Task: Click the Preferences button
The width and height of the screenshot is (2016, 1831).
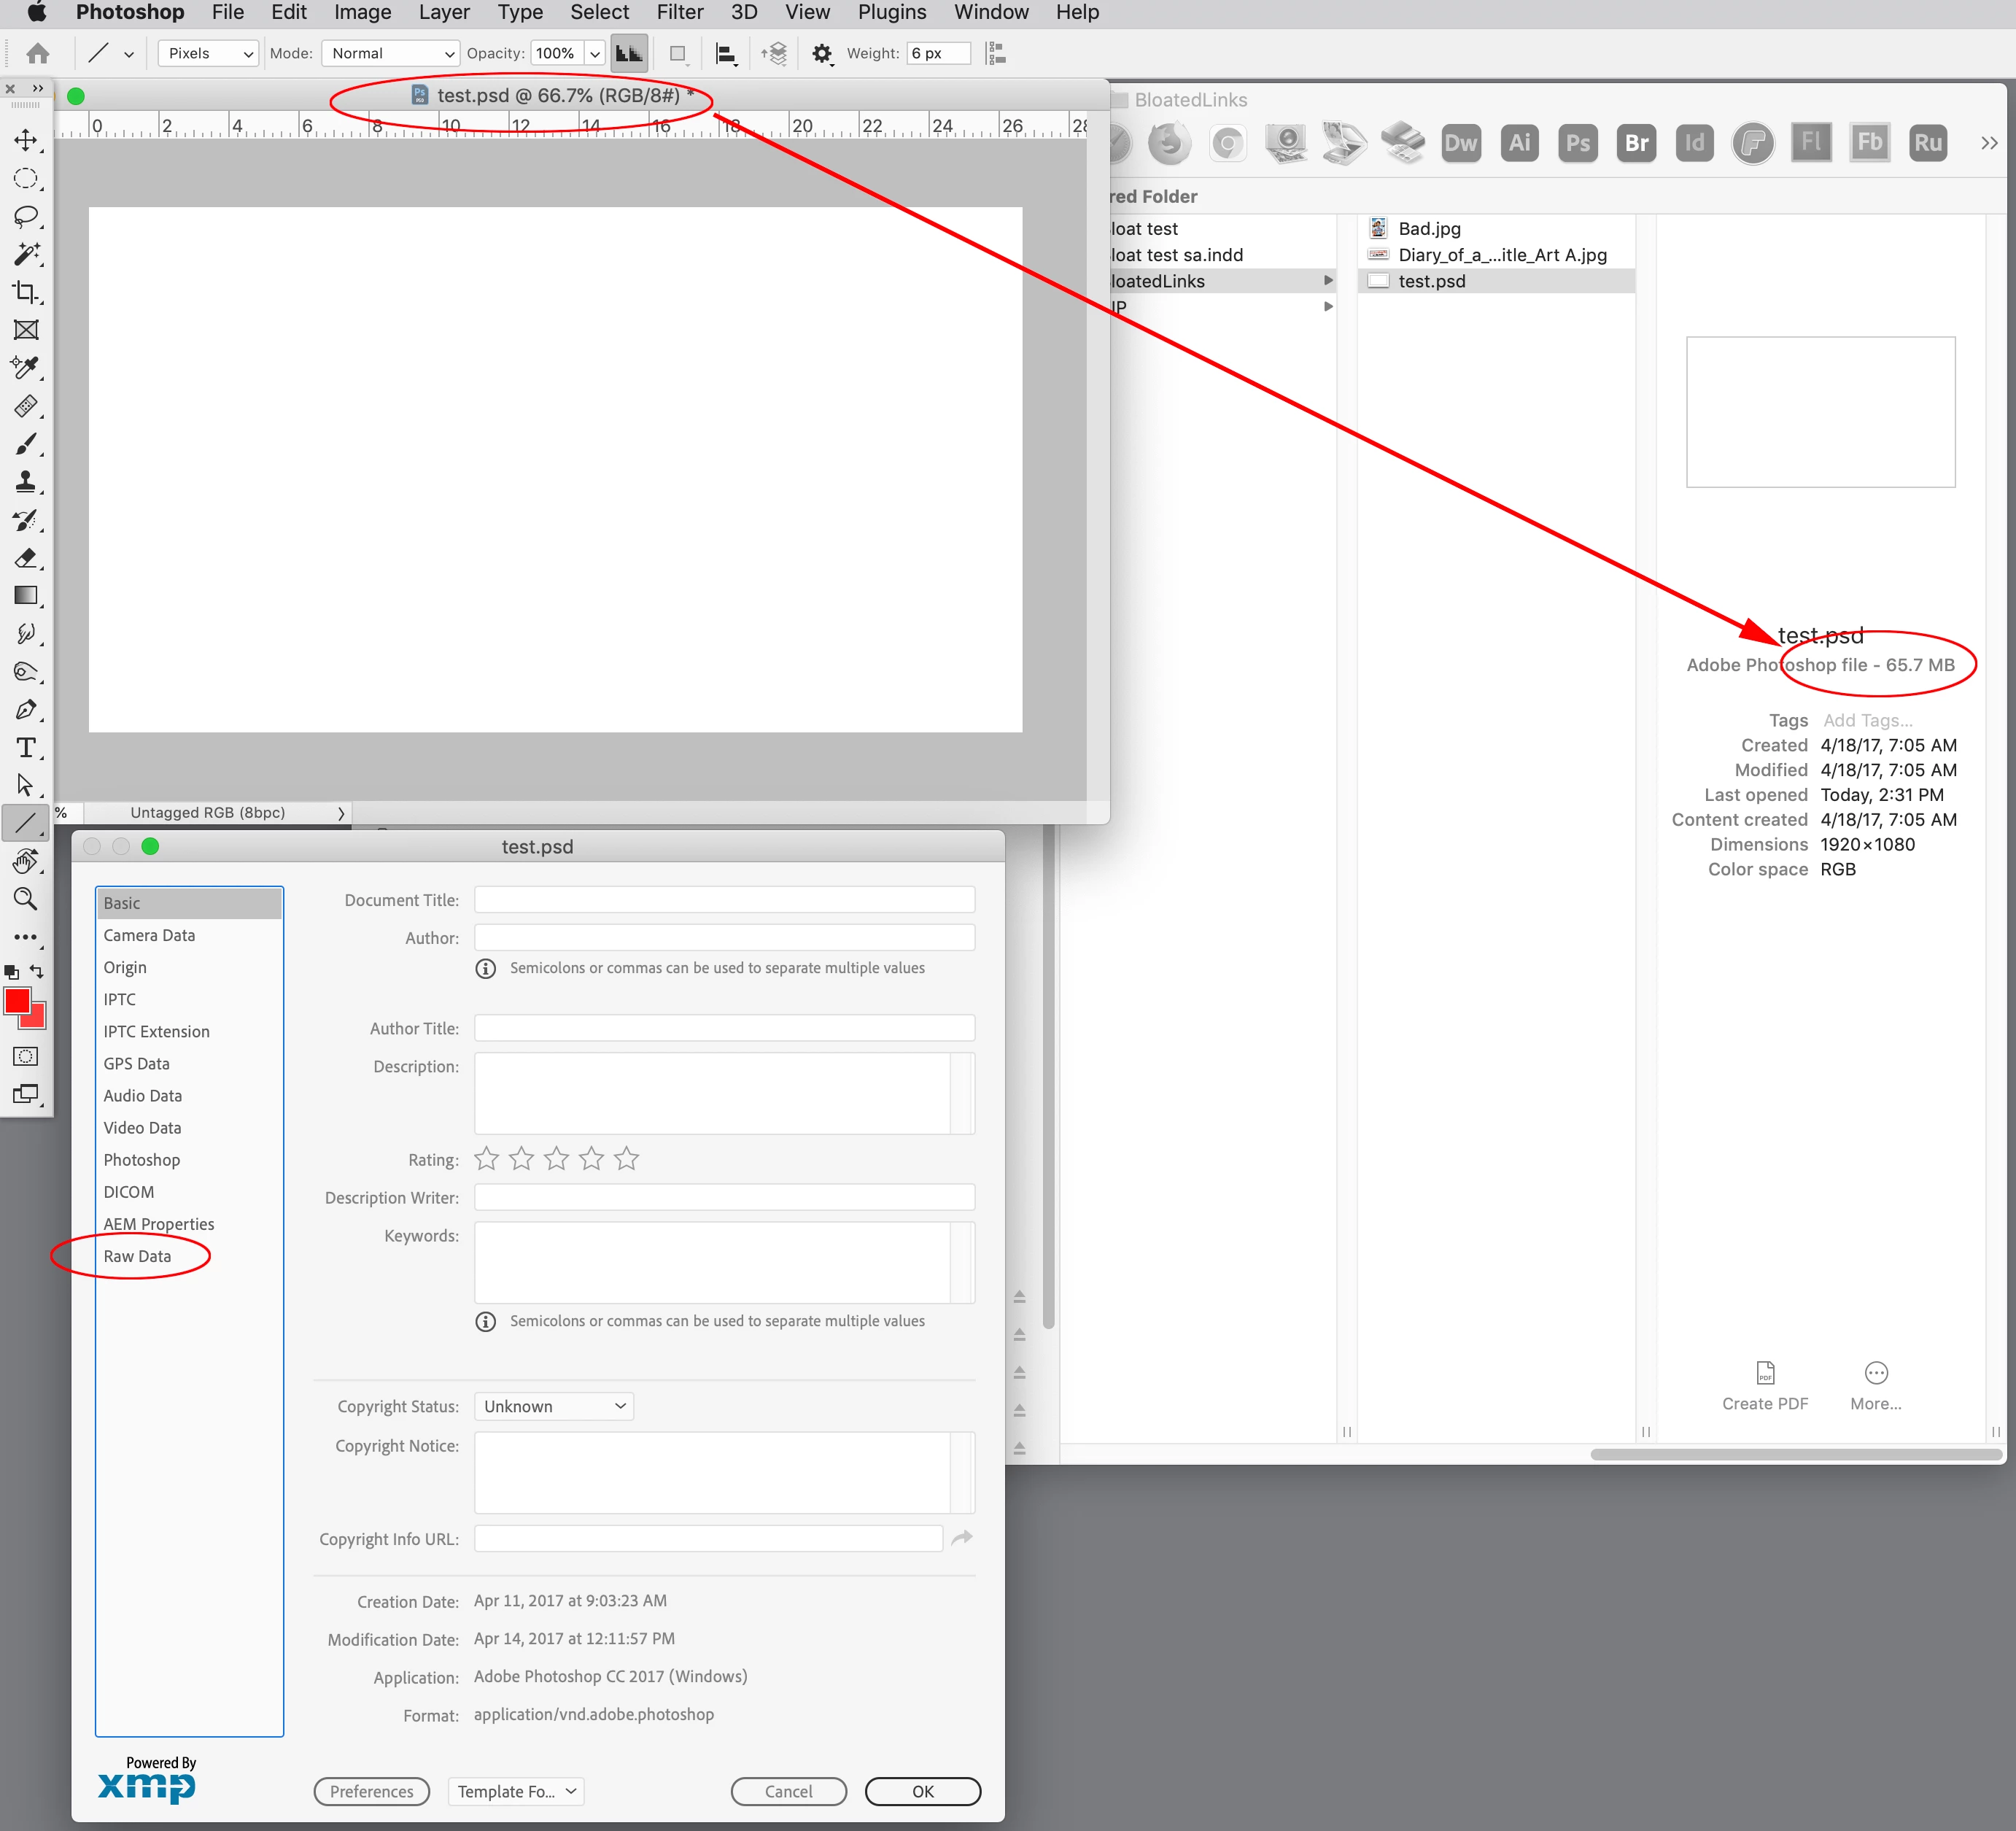Action: (371, 1791)
